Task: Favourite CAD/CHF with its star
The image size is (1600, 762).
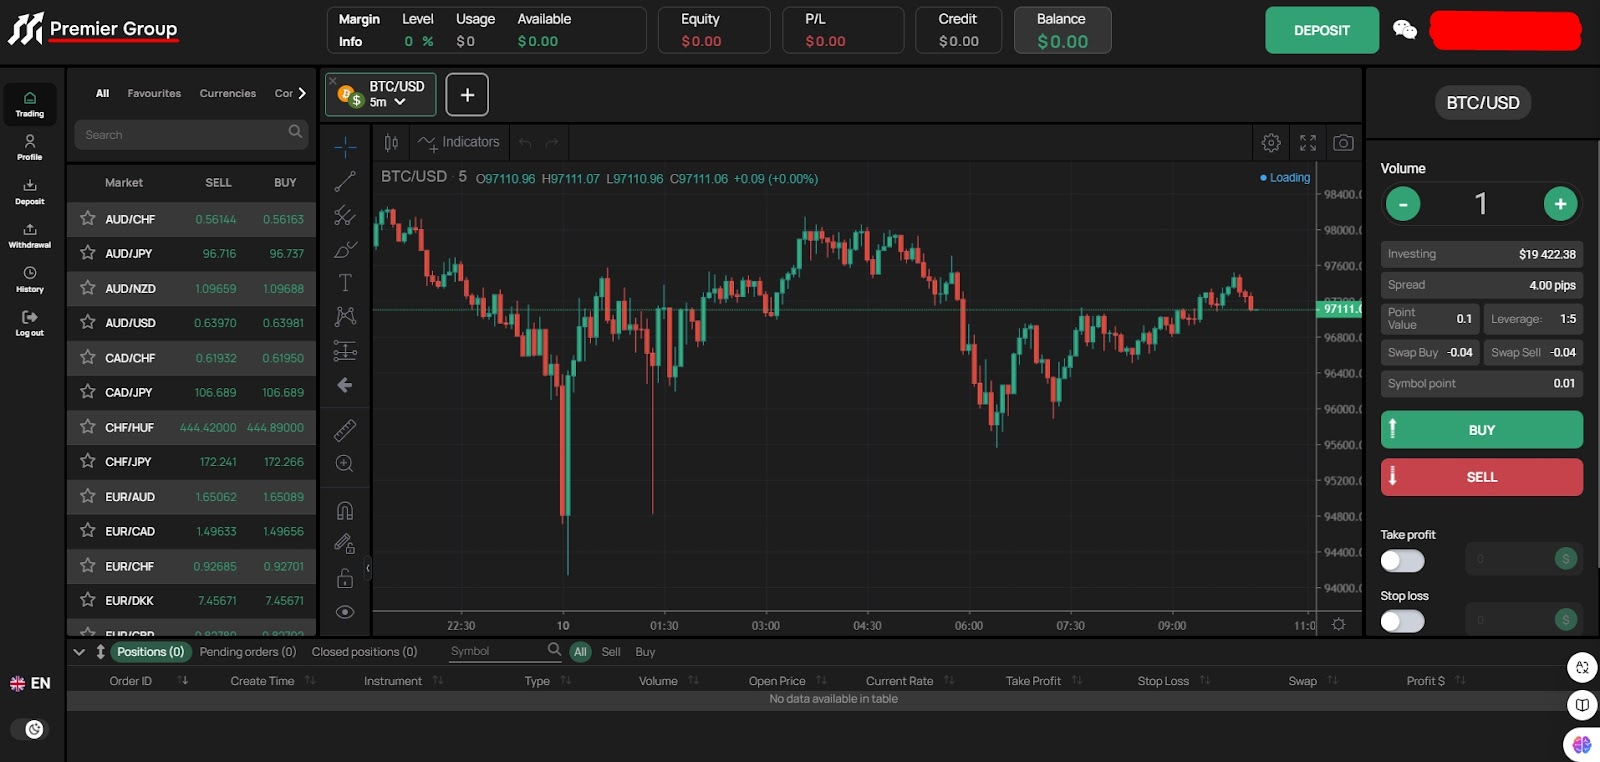Action: [x=88, y=357]
